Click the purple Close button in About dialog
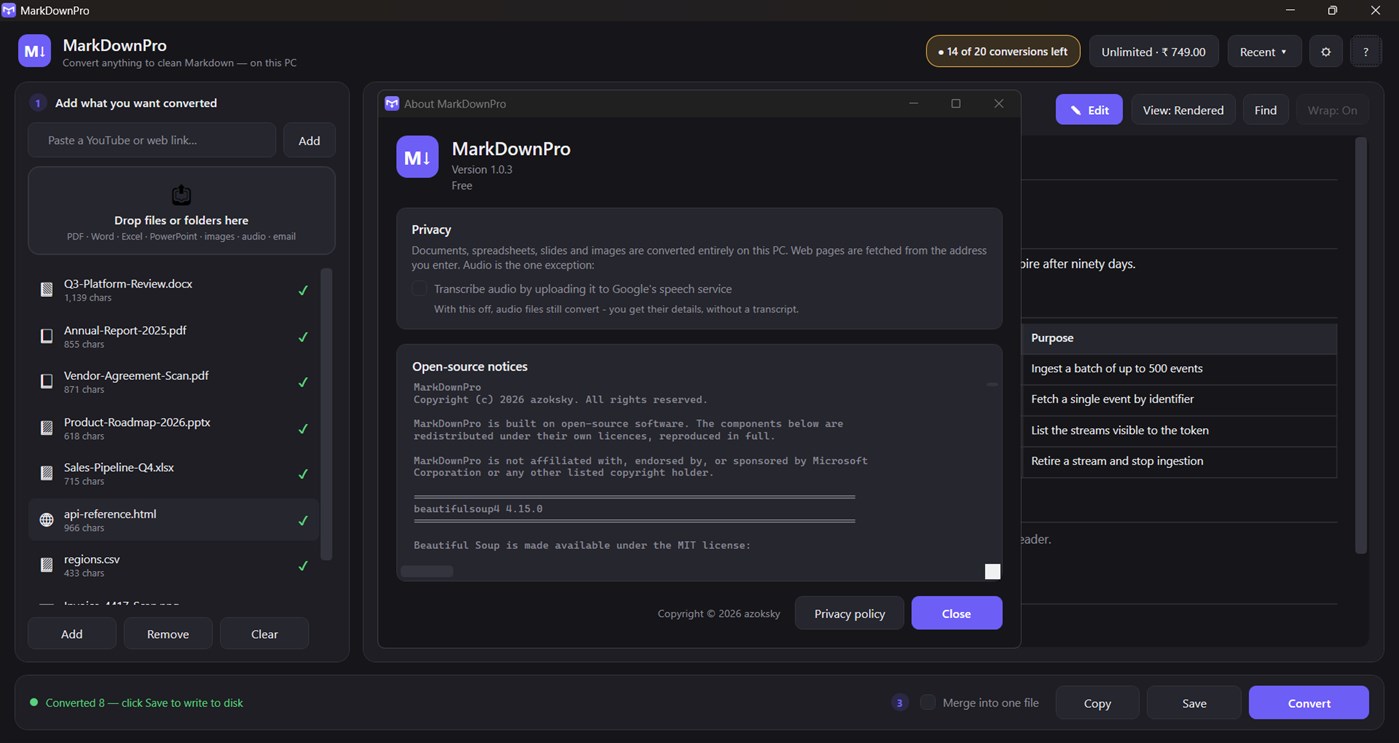1399x743 pixels. click(956, 613)
